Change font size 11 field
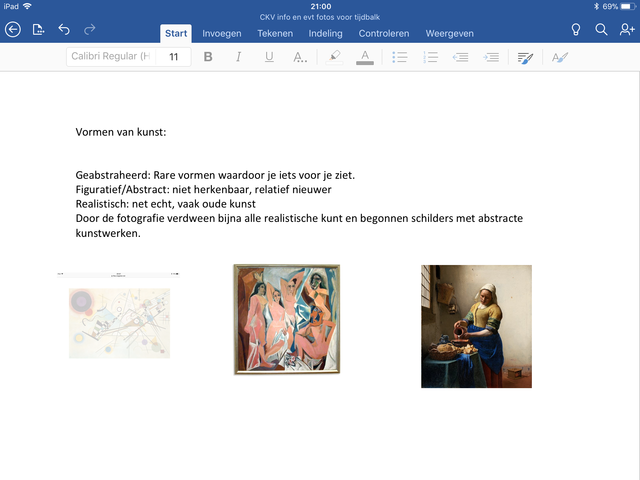The height and width of the screenshot is (480, 640). (173, 57)
